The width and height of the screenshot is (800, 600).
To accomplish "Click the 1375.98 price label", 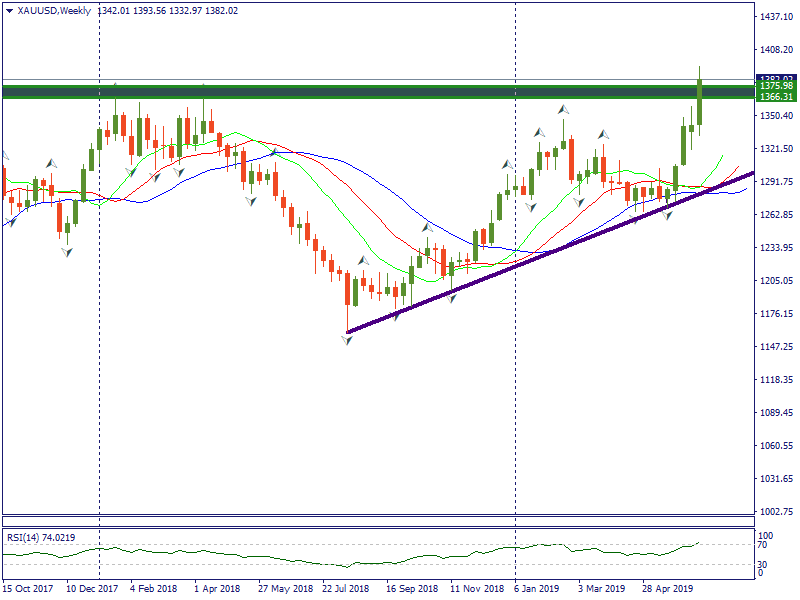I will click(776, 87).
